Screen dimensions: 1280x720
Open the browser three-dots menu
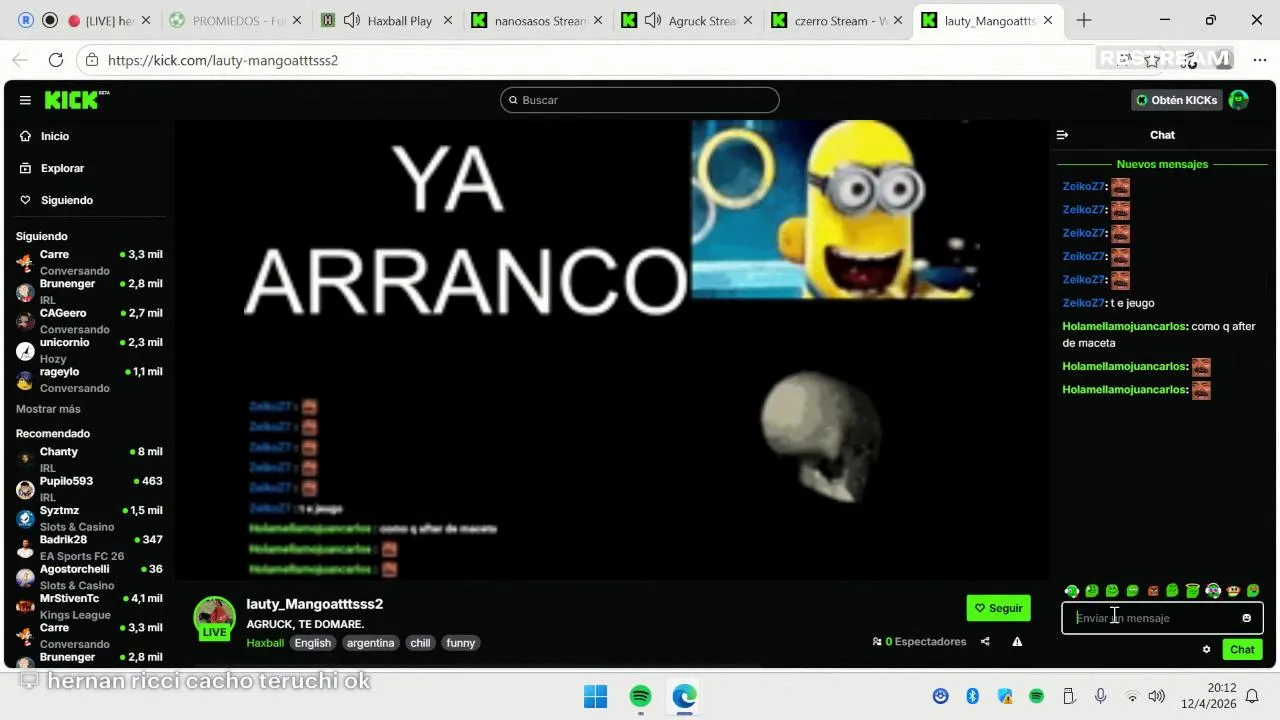click(1259, 60)
